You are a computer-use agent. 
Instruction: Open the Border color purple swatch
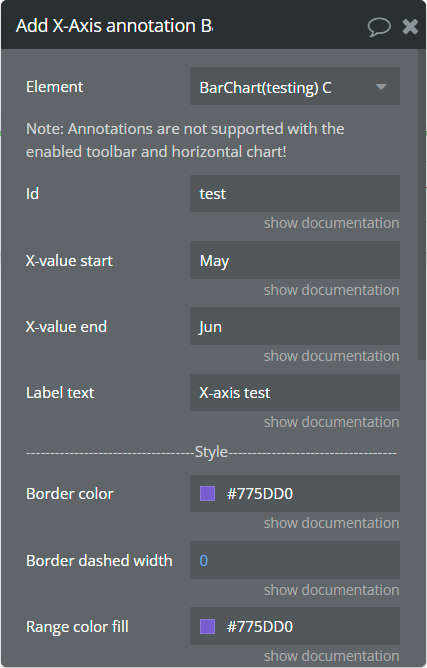pos(208,494)
